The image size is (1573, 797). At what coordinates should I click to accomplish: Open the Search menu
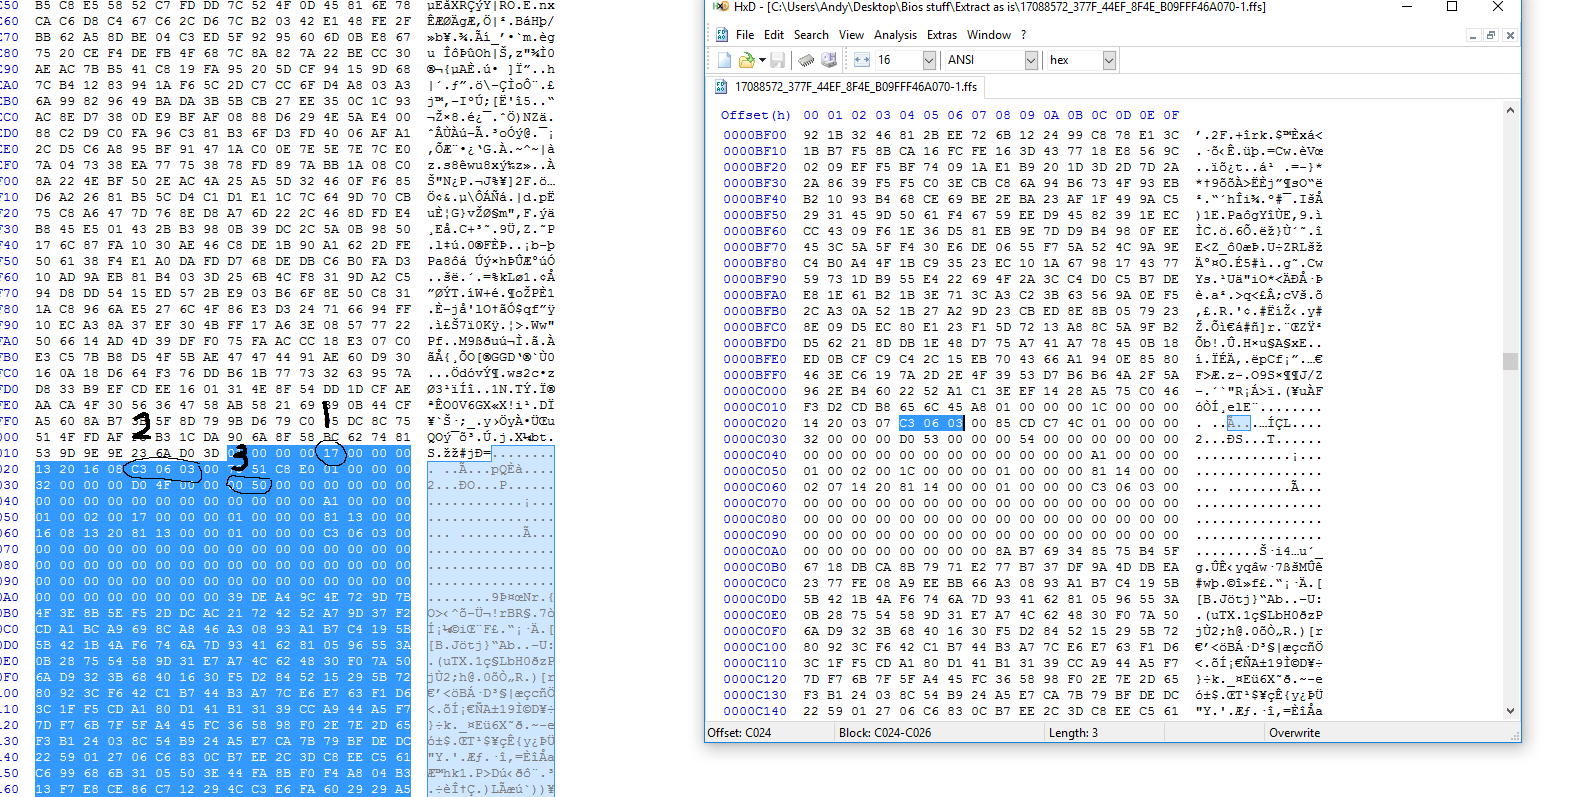(x=811, y=35)
